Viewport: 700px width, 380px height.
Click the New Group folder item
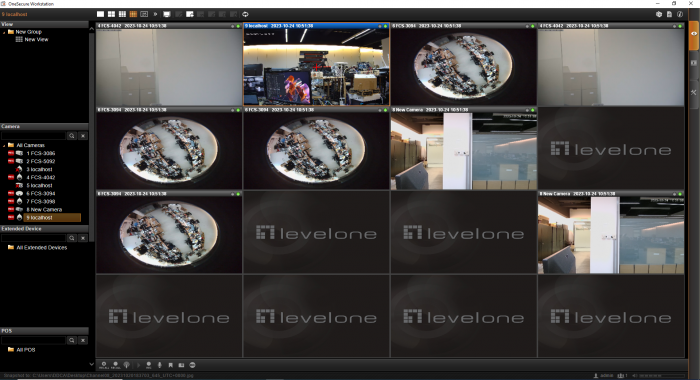click(28, 32)
